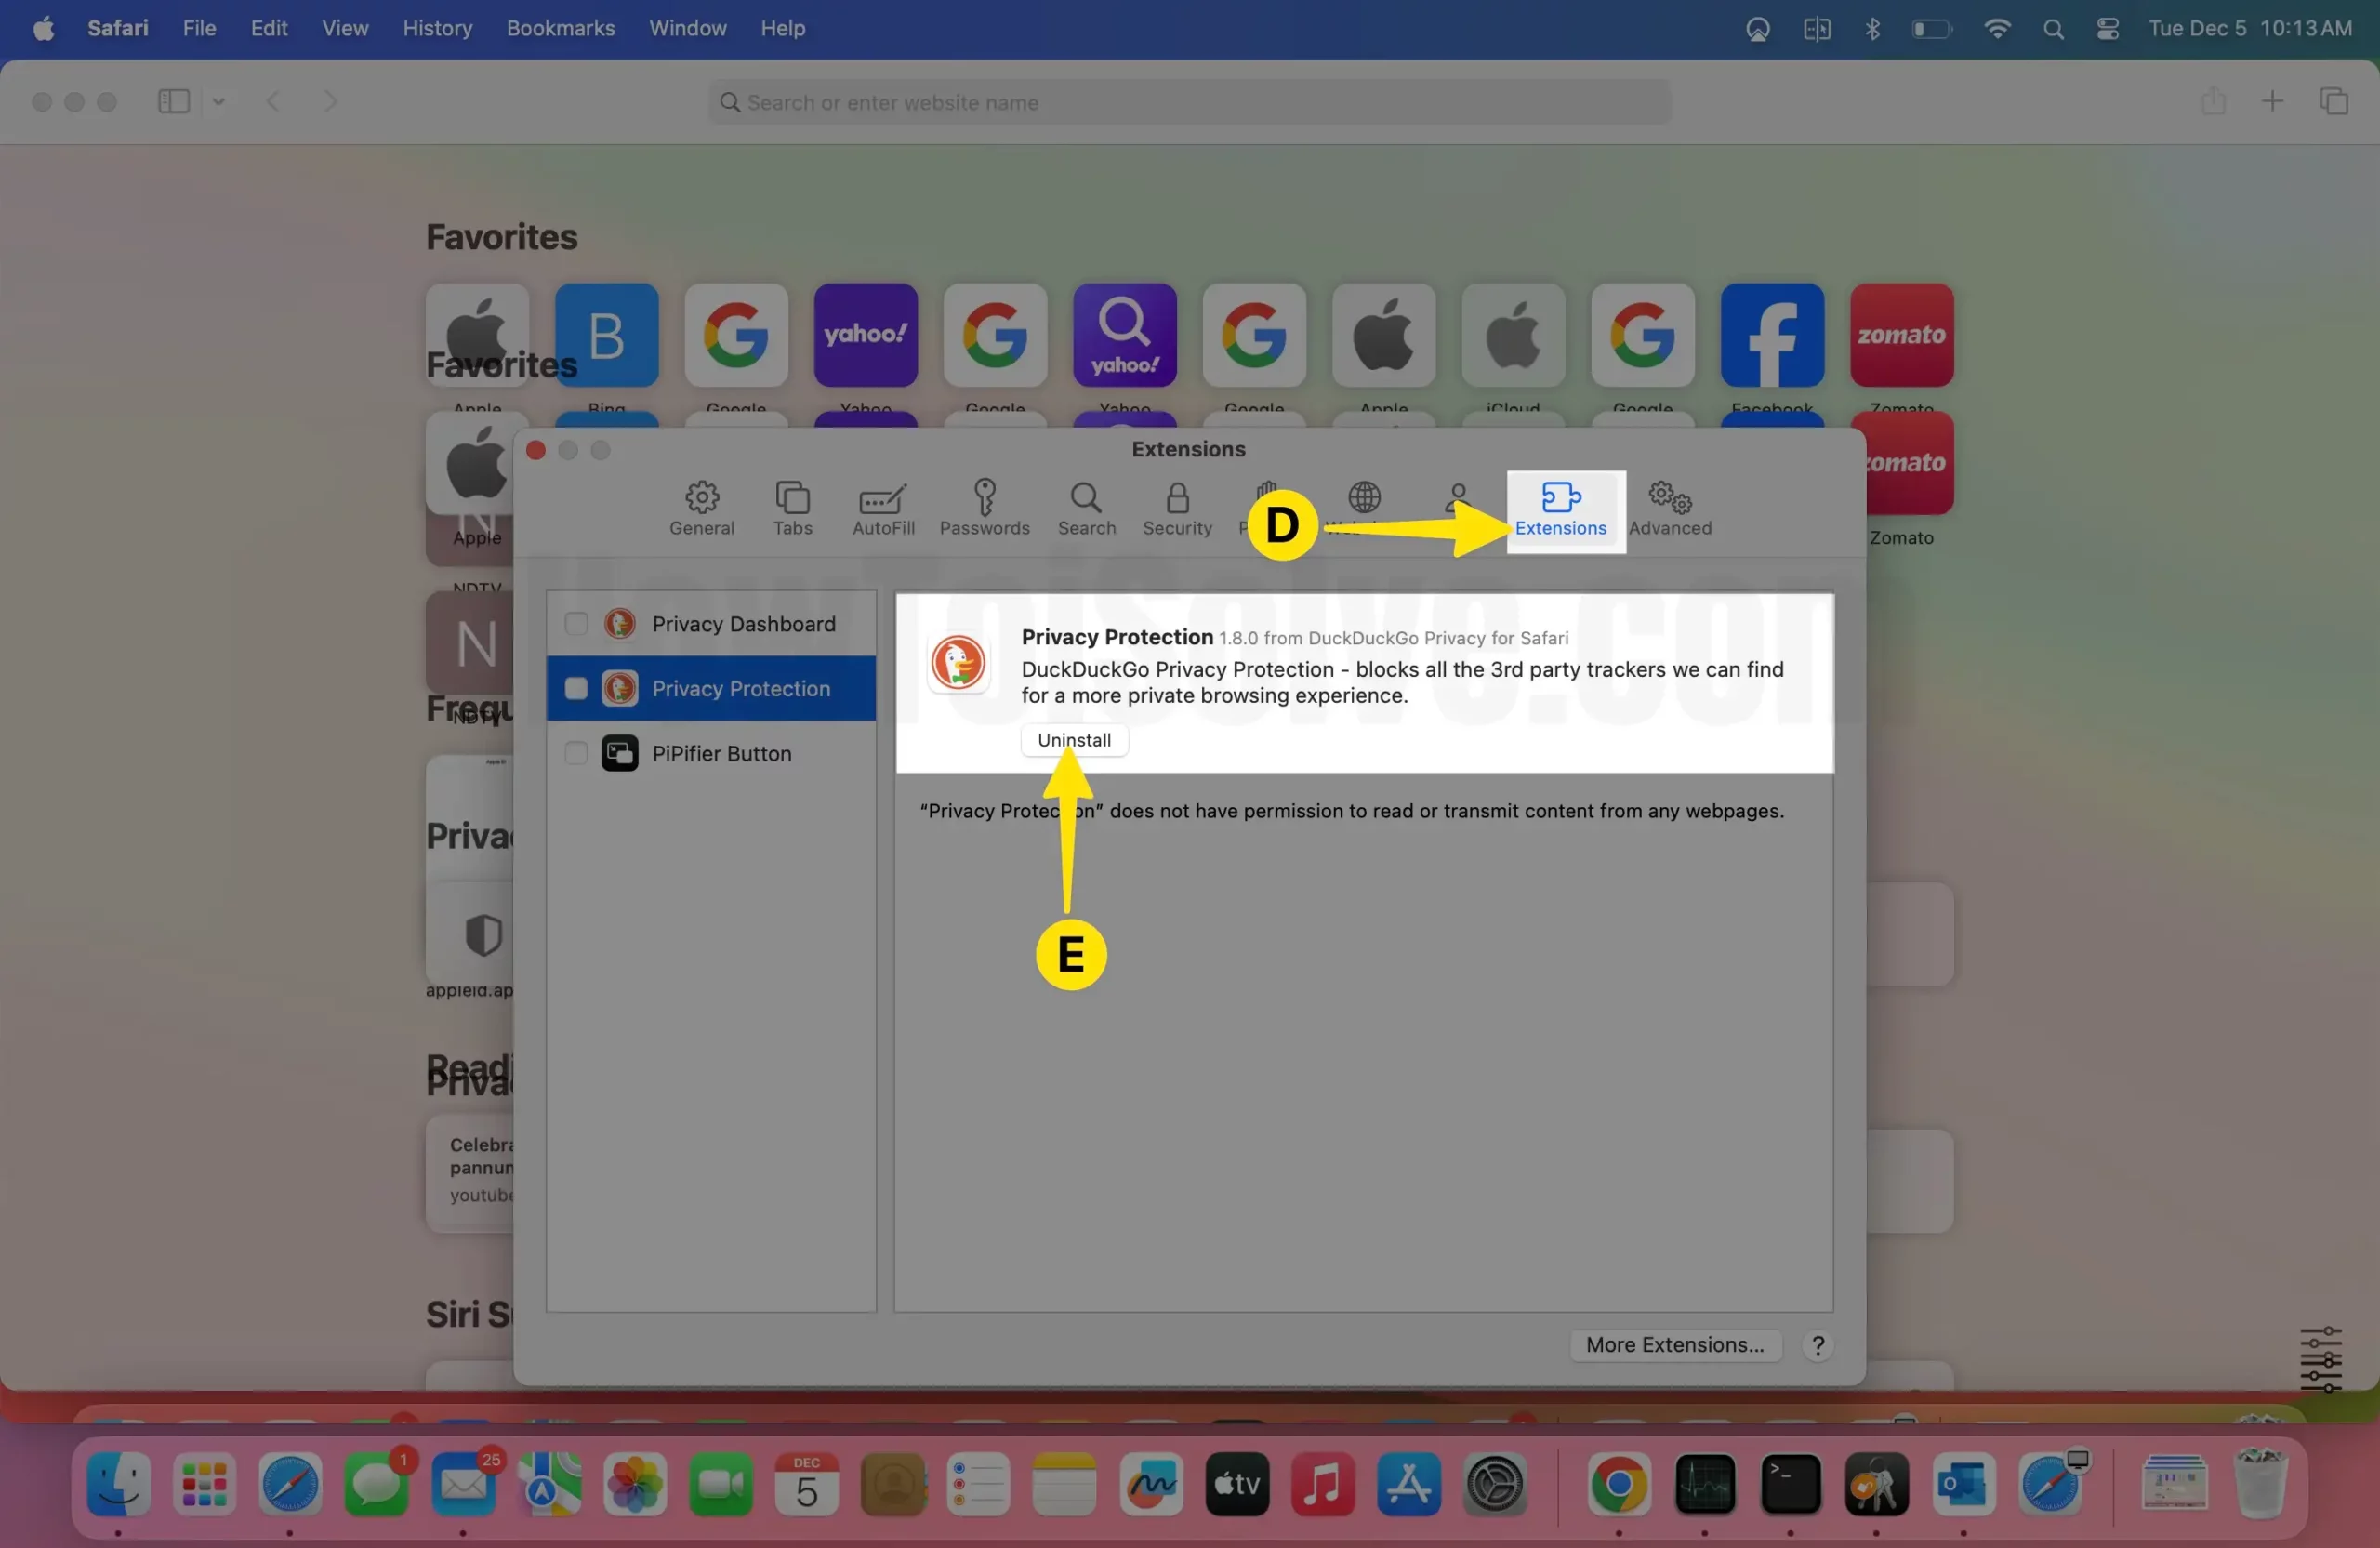The image size is (2380, 1548).
Task: Open Reminders from the Dock
Action: click(978, 1484)
